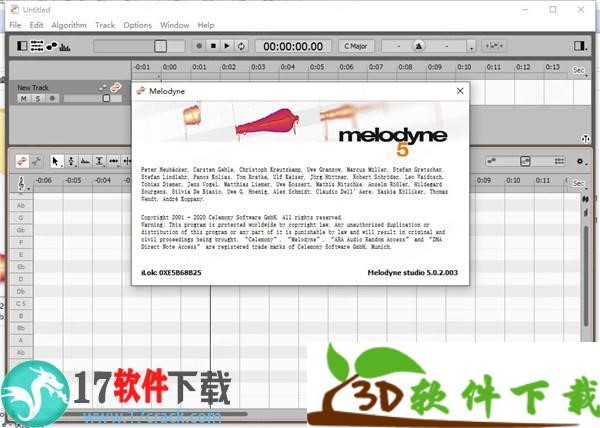
Task: Click the Gb row in pitch ruler
Action: 21,230
